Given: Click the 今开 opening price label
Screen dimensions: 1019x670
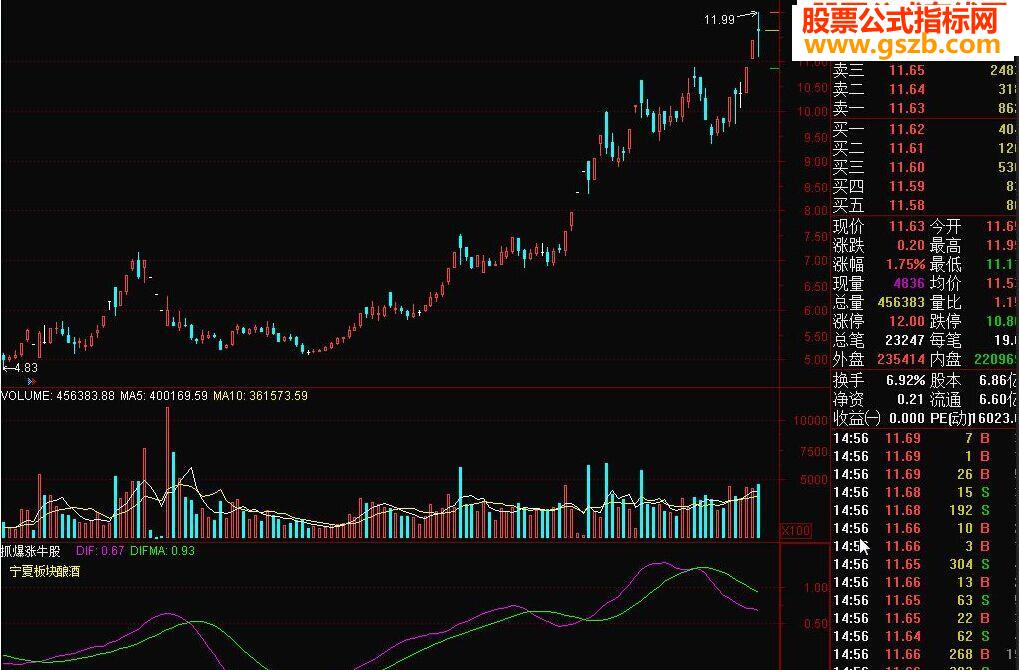Looking at the screenshot, I should click(x=945, y=226).
